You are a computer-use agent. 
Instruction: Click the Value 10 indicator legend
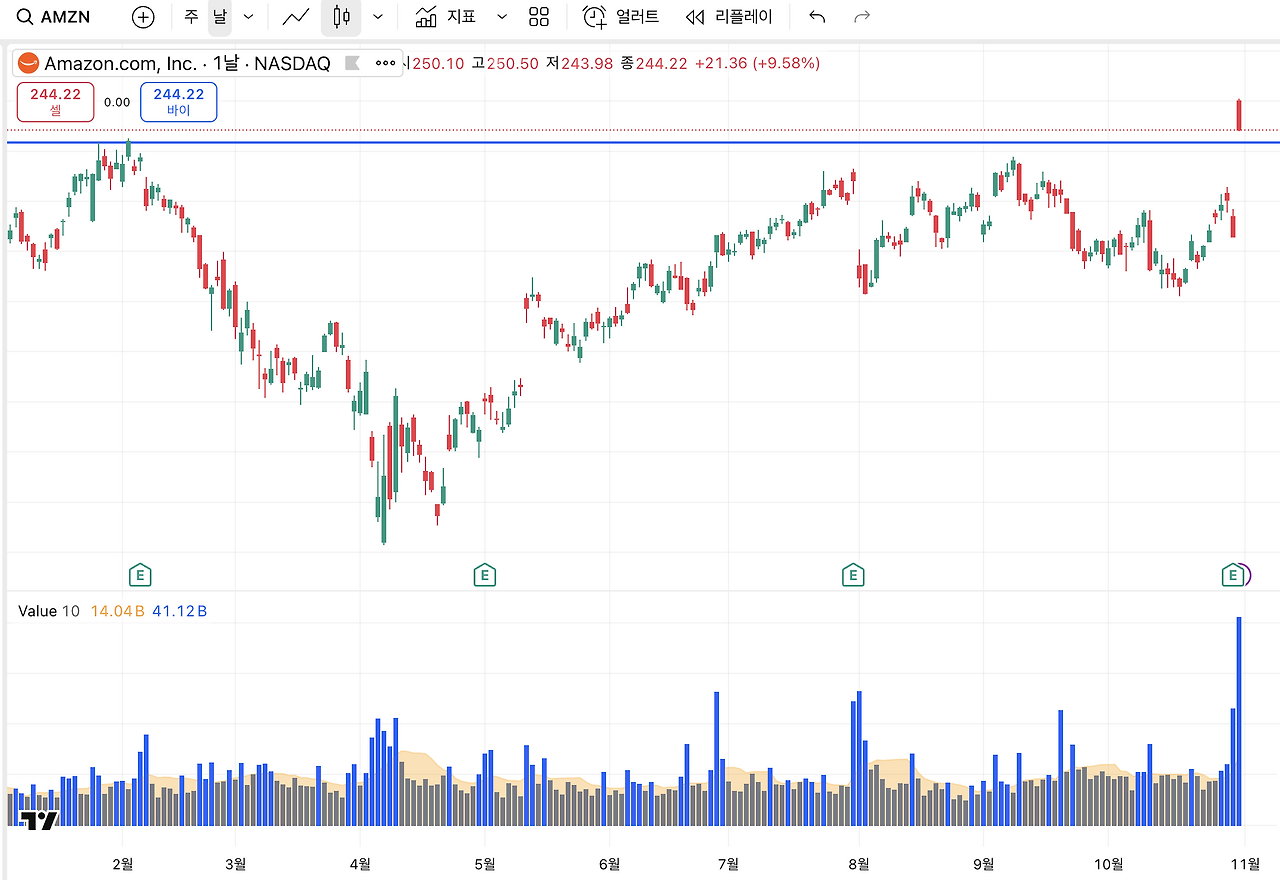click(49, 611)
